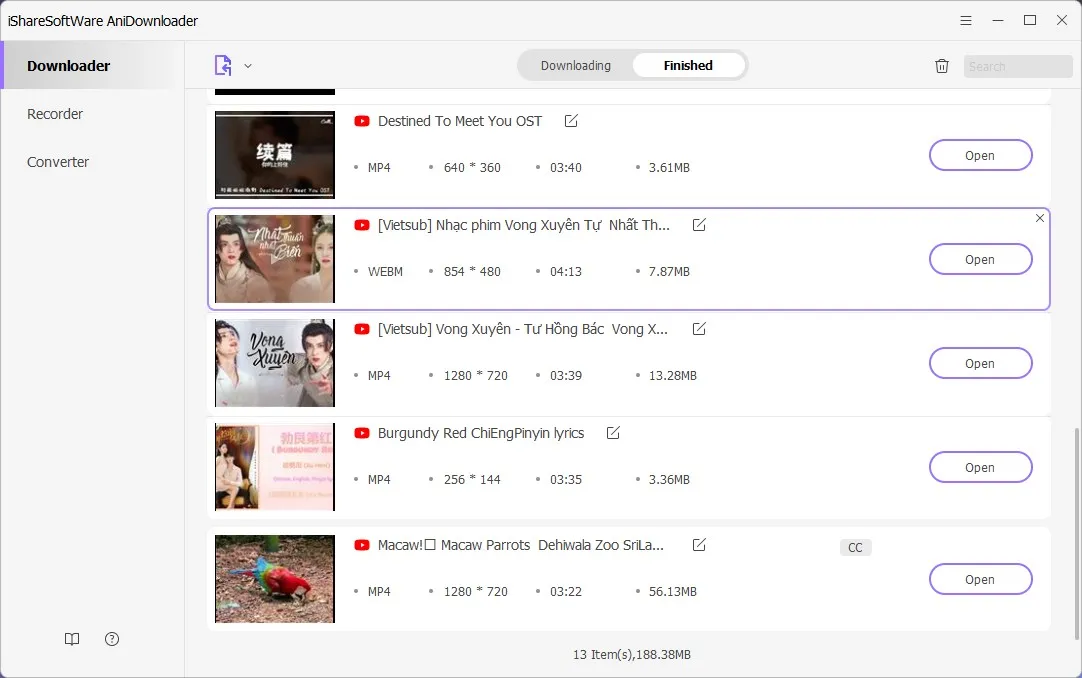Click the '03:22' duration of Macaw video
Viewport: 1082px width, 678px height.
(x=566, y=592)
